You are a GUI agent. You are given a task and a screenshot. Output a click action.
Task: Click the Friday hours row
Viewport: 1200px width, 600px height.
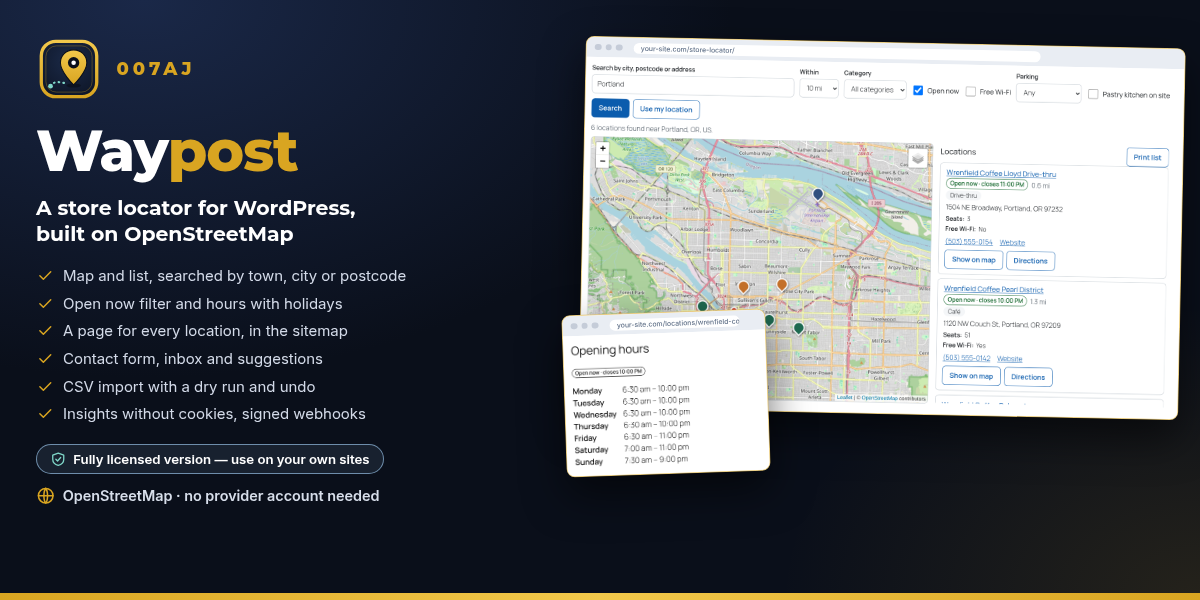tap(632, 437)
